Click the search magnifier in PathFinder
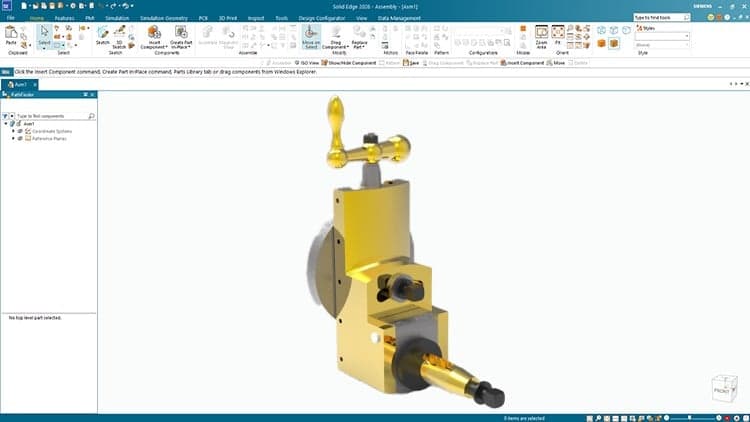 point(91,116)
